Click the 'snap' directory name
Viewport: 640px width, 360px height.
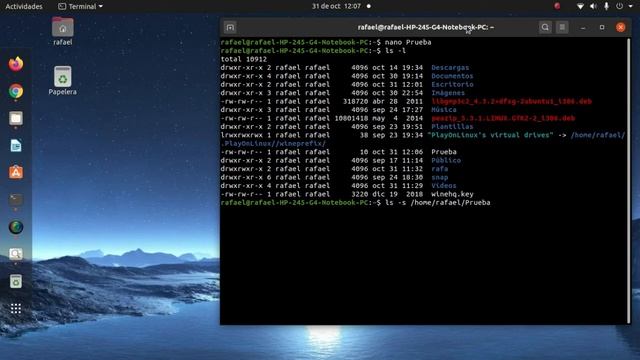point(440,178)
